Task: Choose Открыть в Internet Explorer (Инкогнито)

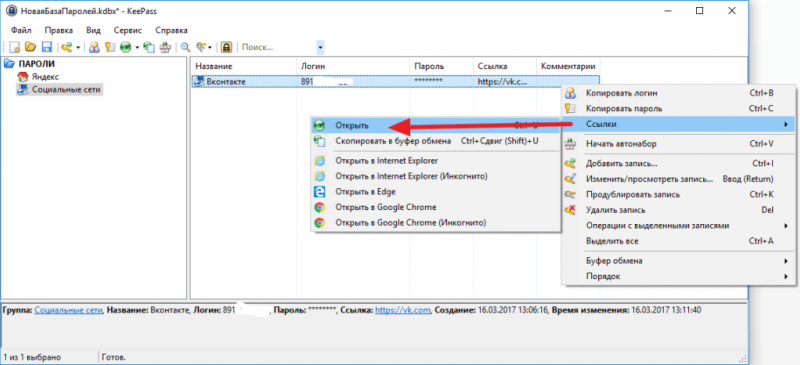Action: click(x=435, y=176)
